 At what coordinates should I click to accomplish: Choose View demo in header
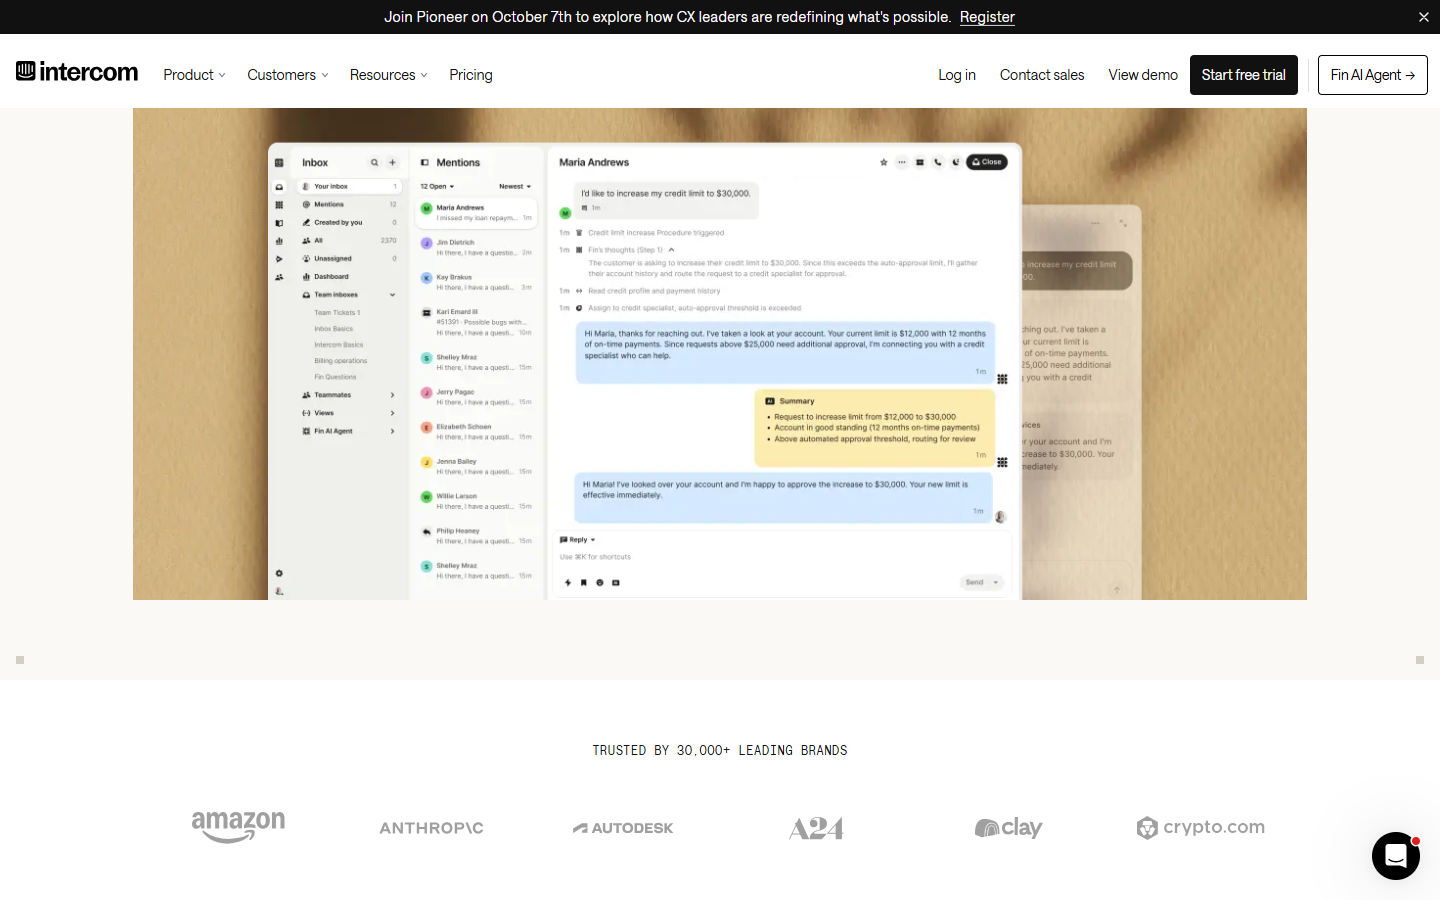tap(1143, 75)
